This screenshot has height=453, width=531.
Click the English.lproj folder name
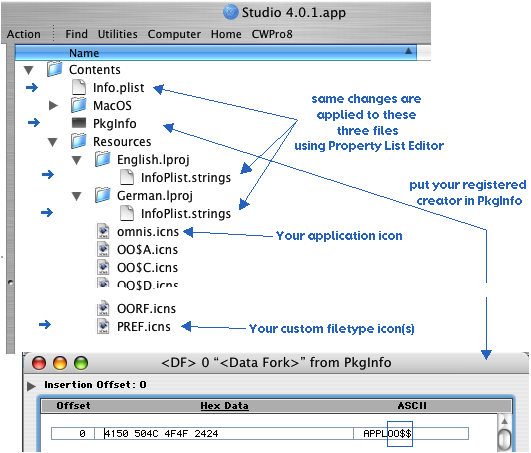(x=153, y=160)
